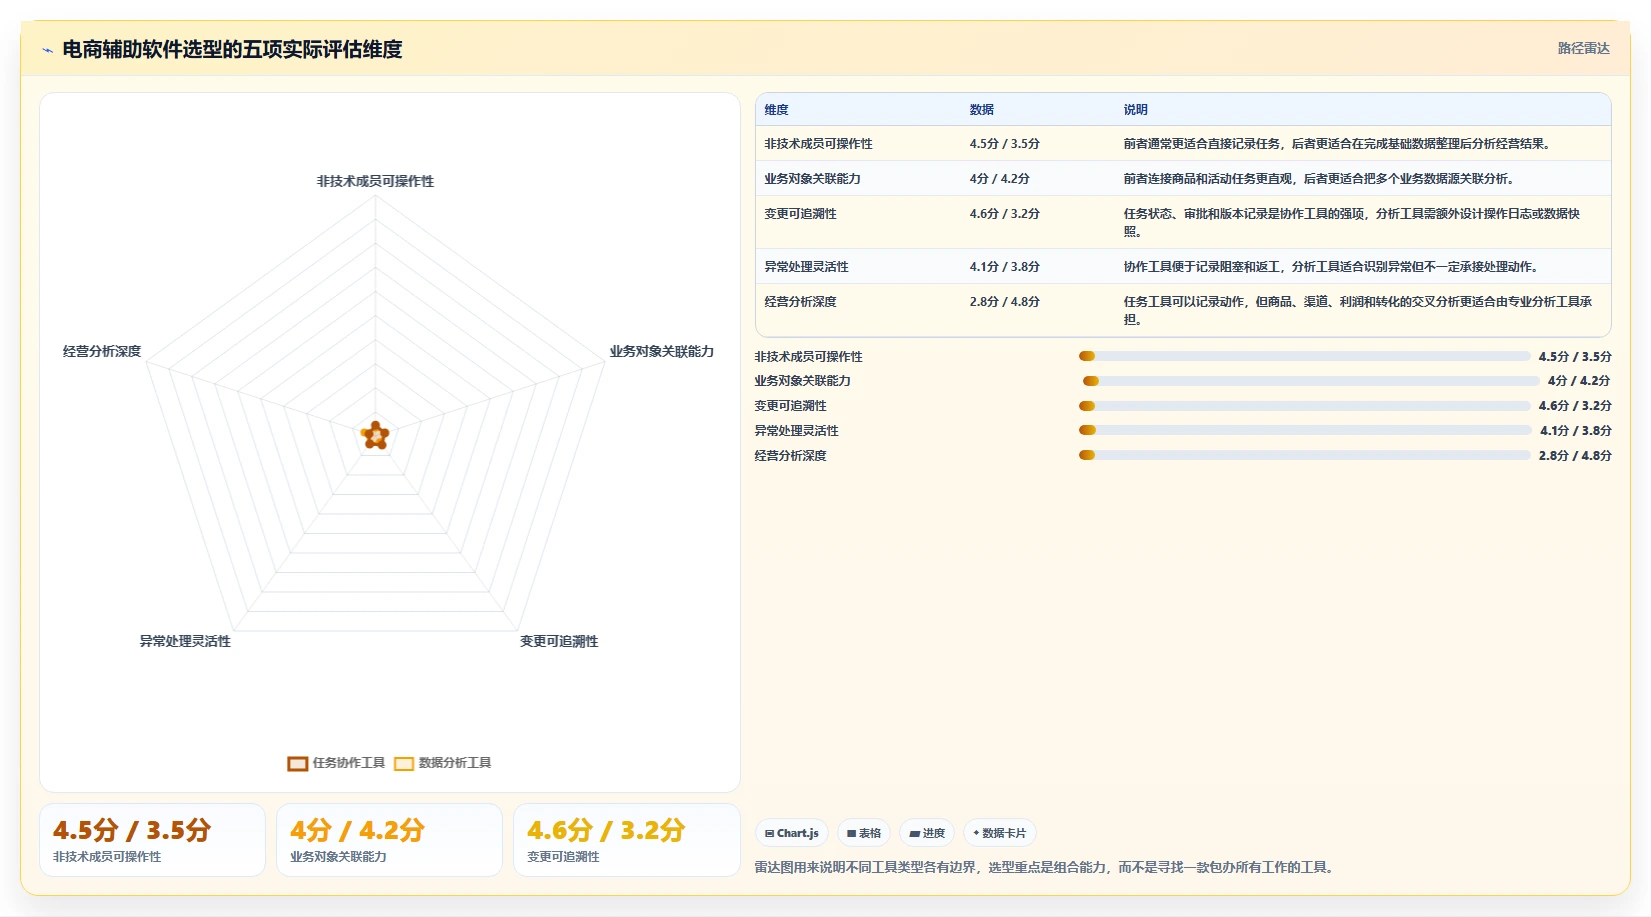Select table cell 4.1分 / 3.8分

[1005, 267]
